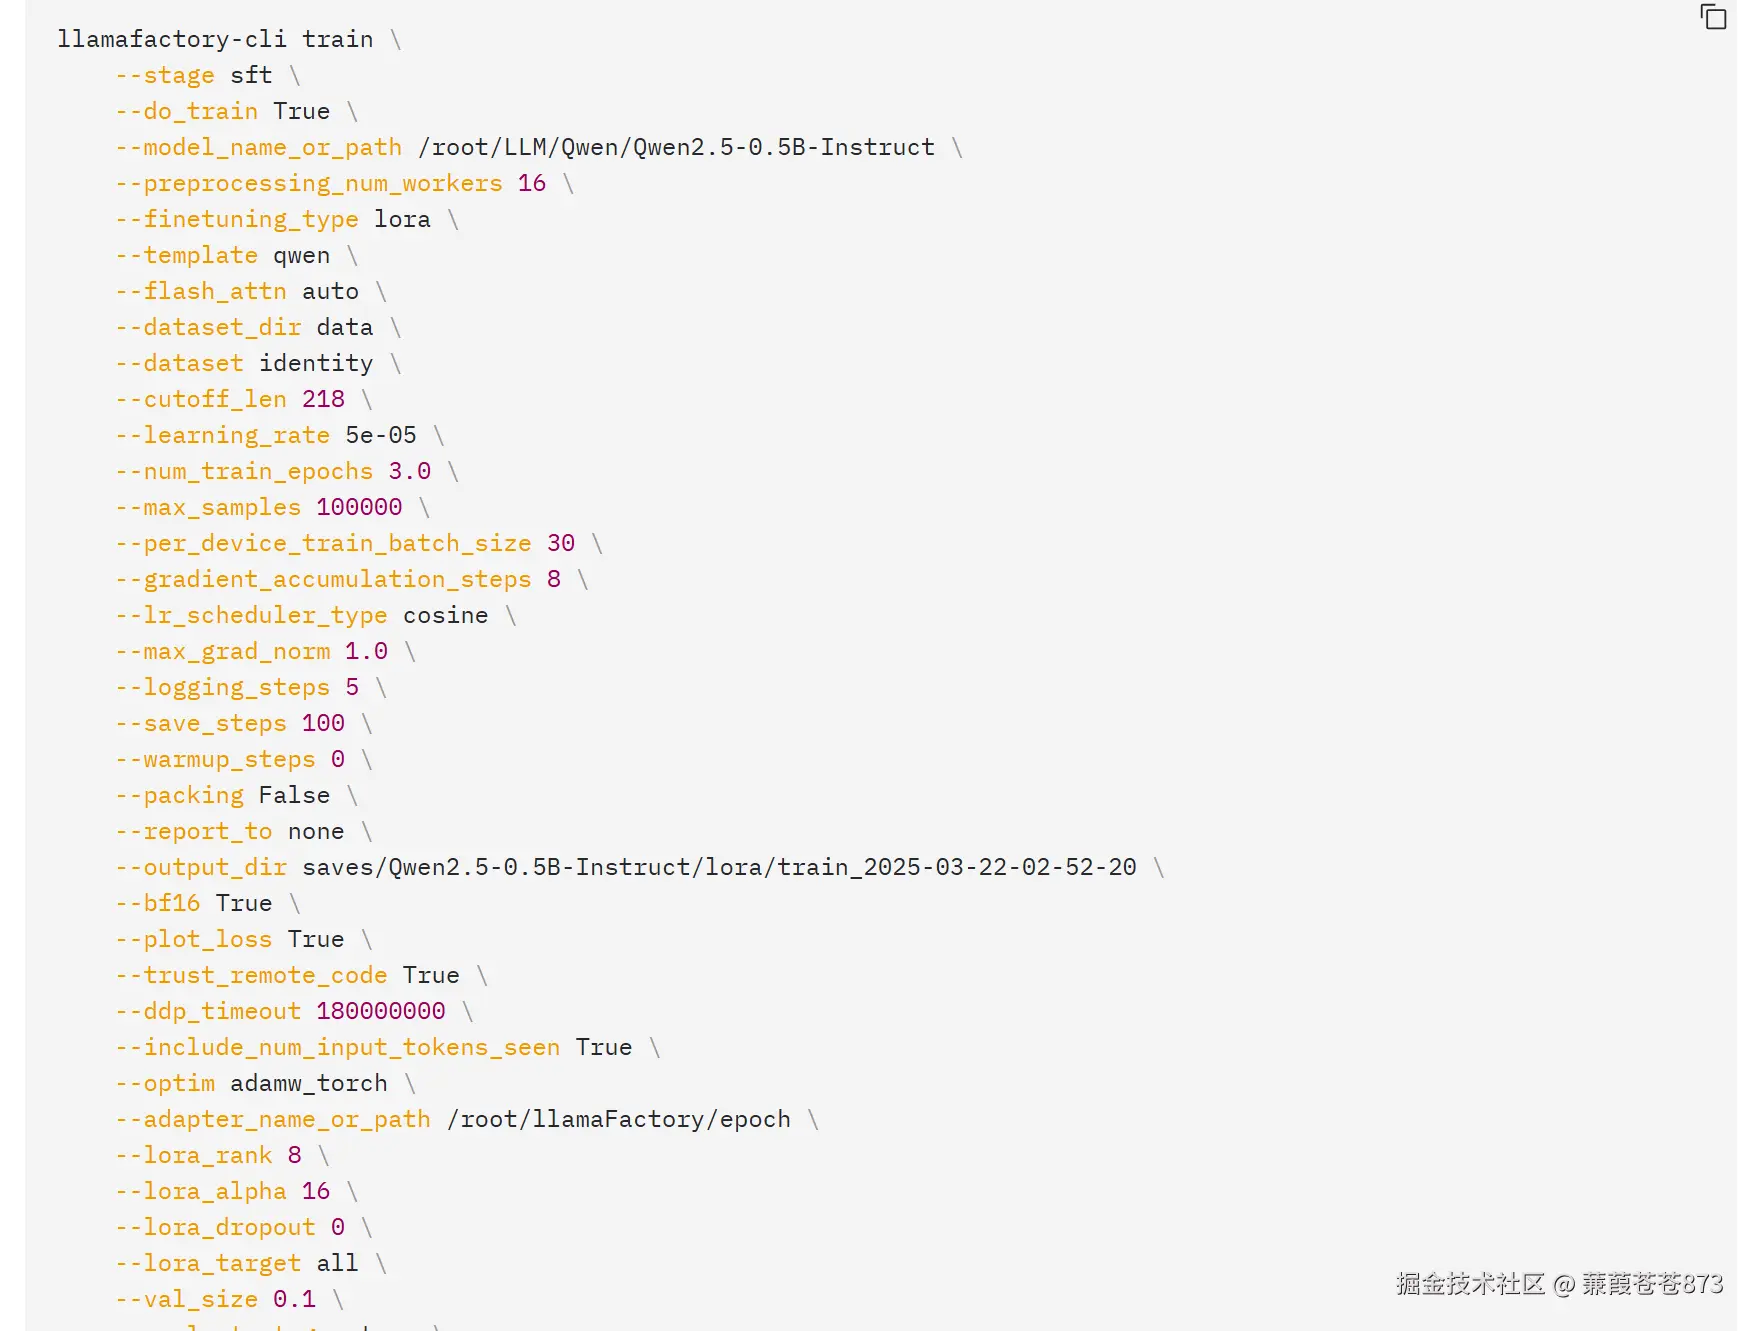
Task: Click the --flash_attn flag
Action: pos(201,291)
